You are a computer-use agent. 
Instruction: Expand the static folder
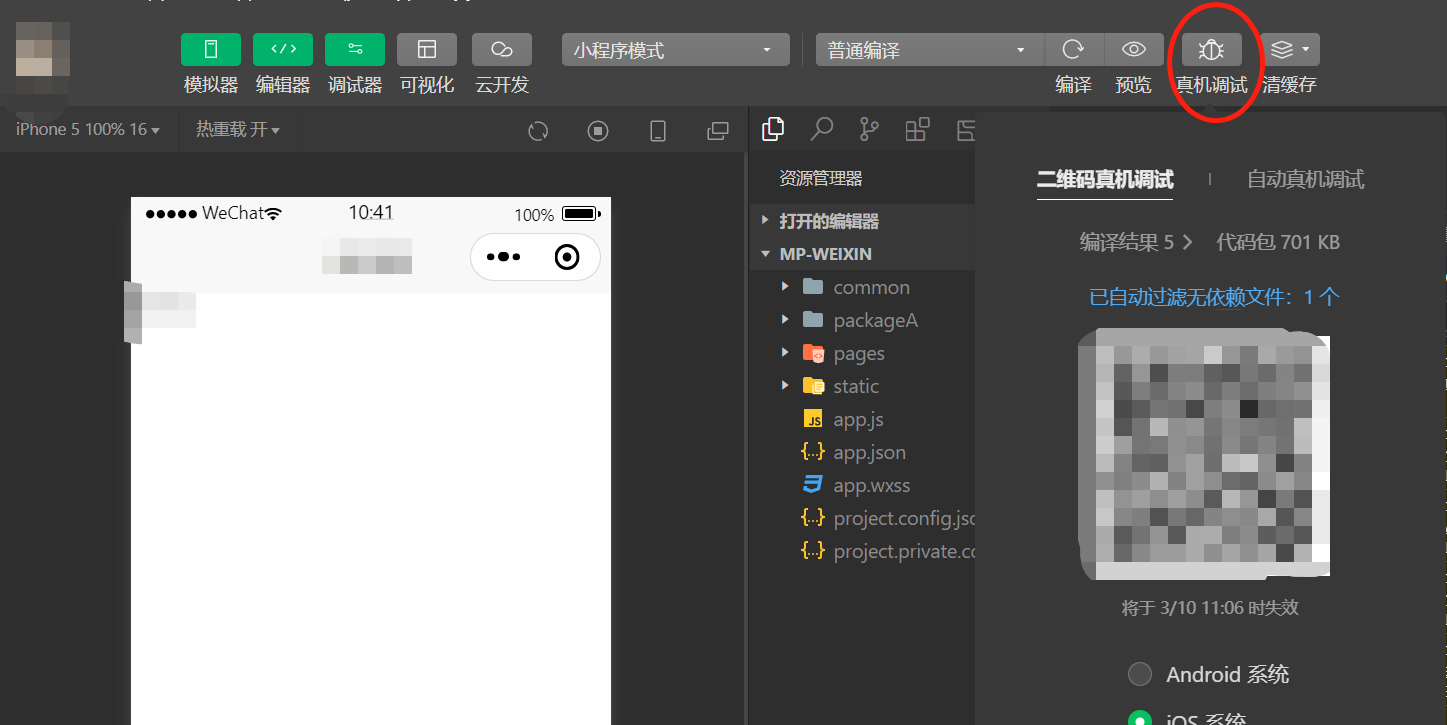862,386
